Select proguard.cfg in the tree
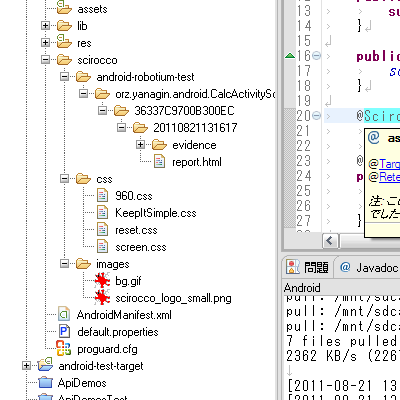400x400 pixels. (x=107, y=349)
